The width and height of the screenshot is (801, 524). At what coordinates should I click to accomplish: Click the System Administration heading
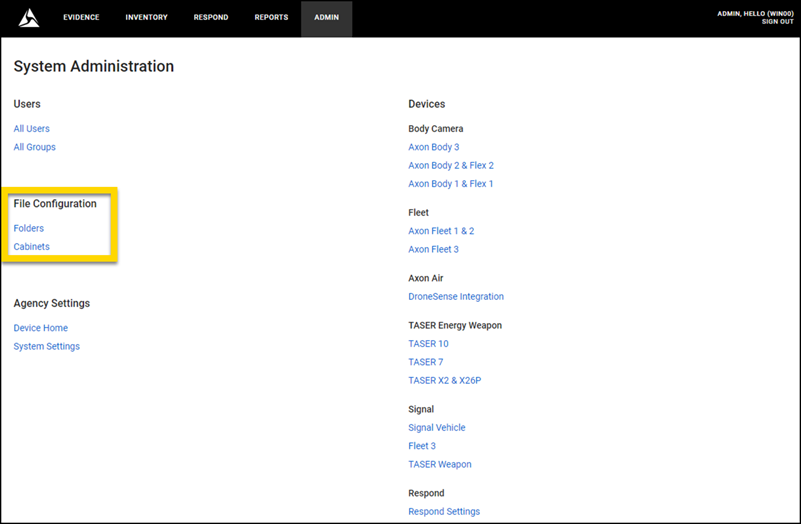coord(93,66)
